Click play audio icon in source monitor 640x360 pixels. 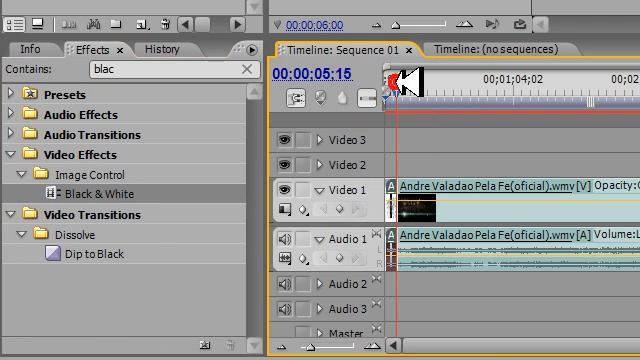pos(492,24)
